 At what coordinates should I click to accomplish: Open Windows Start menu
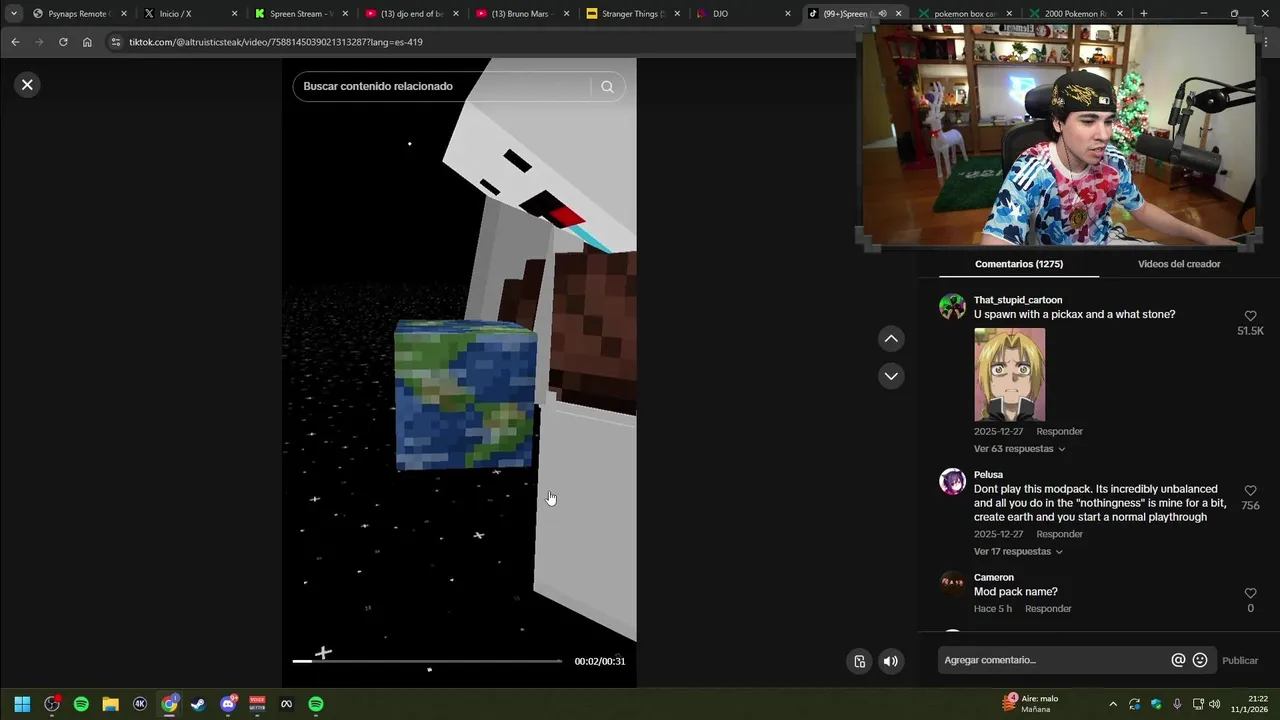coord(22,704)
